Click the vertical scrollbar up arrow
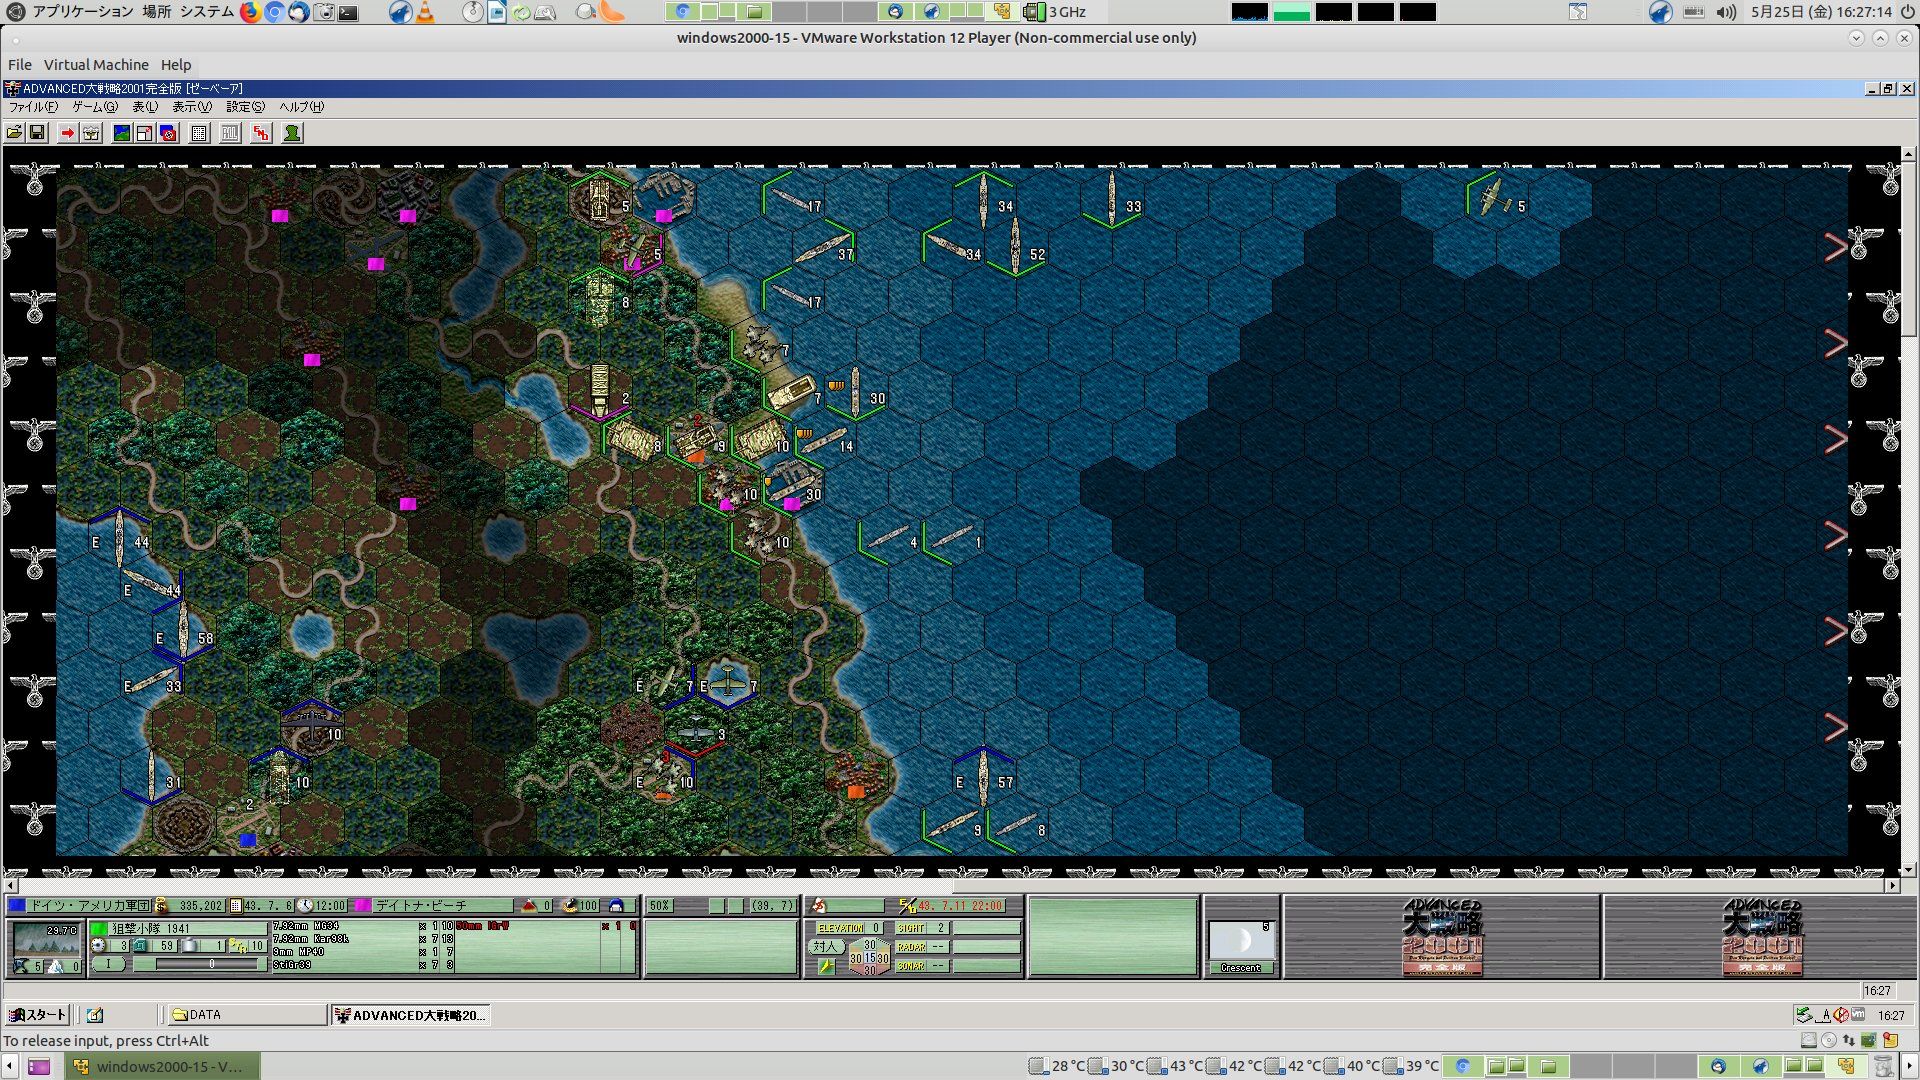 pyautogui.click(x=1909, y=154)
